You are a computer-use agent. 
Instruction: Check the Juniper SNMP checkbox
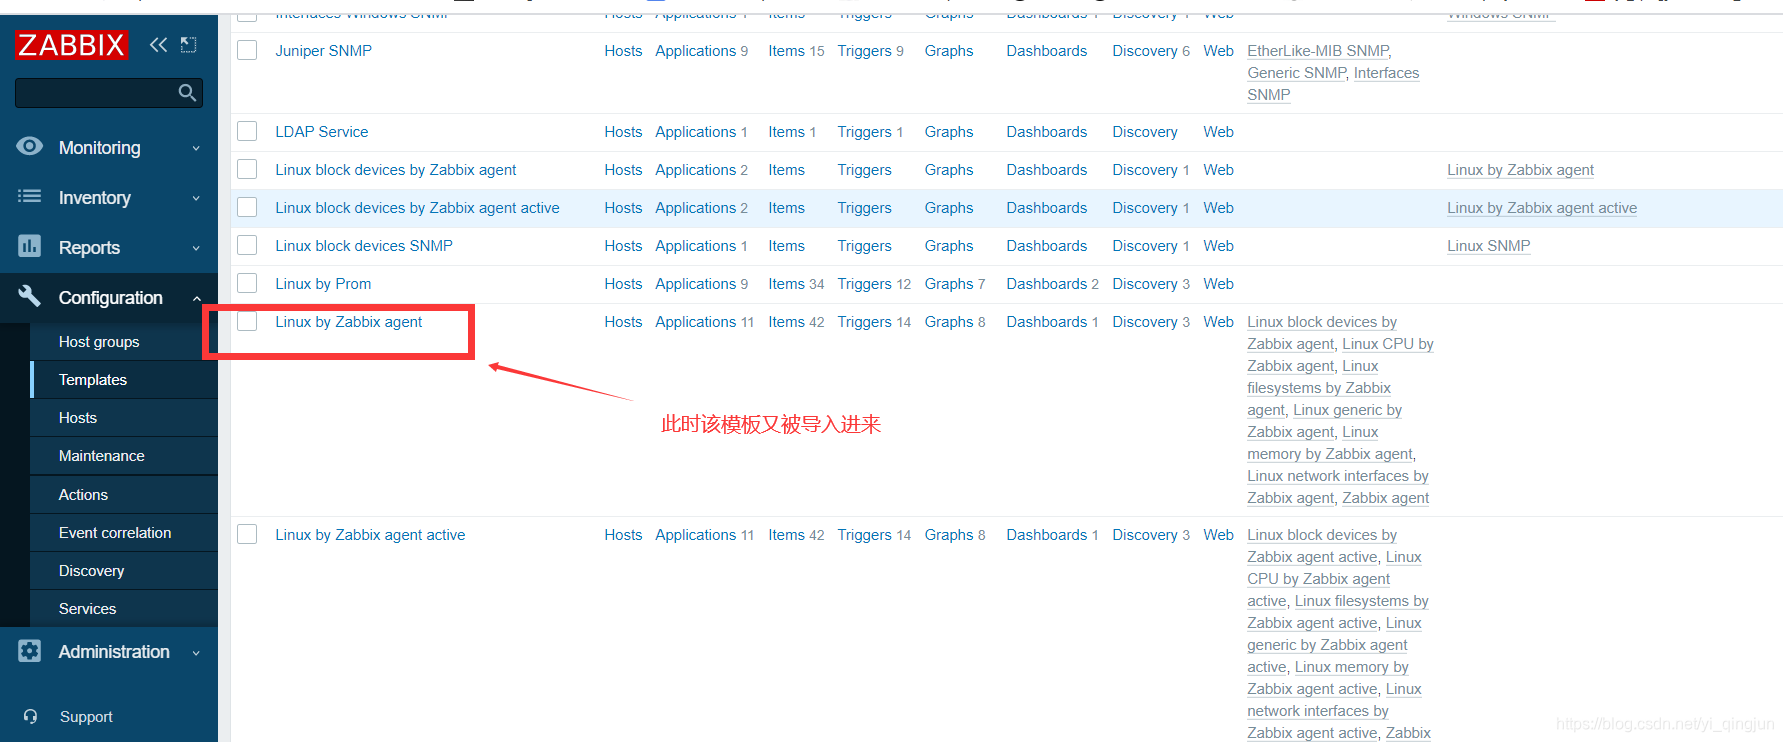[247, 50]
